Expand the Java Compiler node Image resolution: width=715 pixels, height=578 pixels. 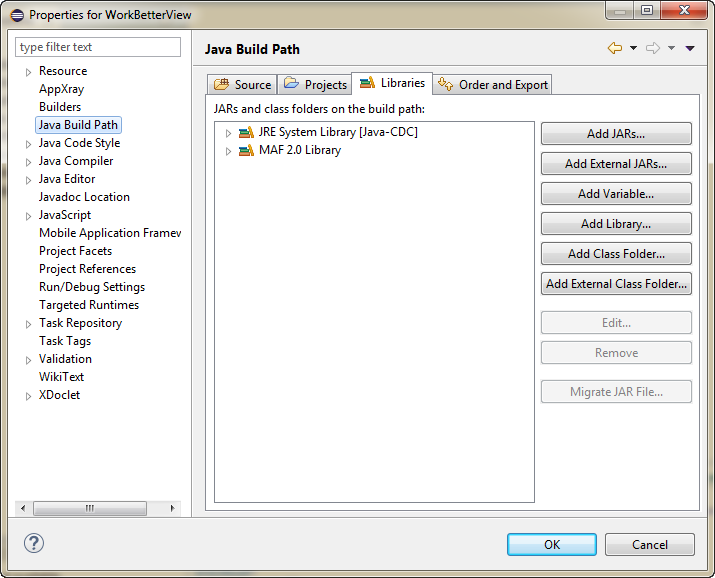[28, 162]
